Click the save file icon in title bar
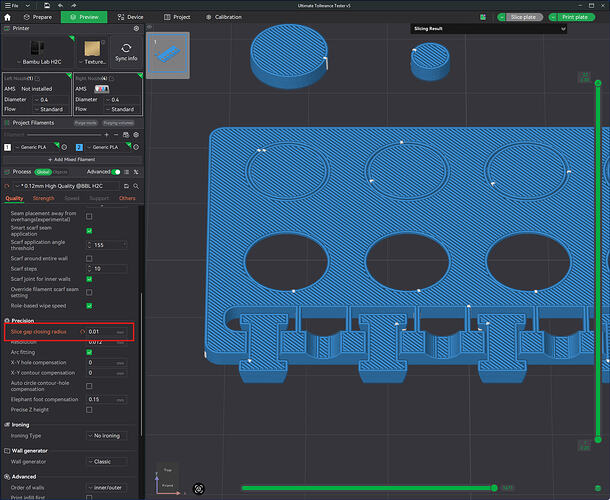Image resolution: width=610 pixels, height=500 pixels. pos(47,5)
